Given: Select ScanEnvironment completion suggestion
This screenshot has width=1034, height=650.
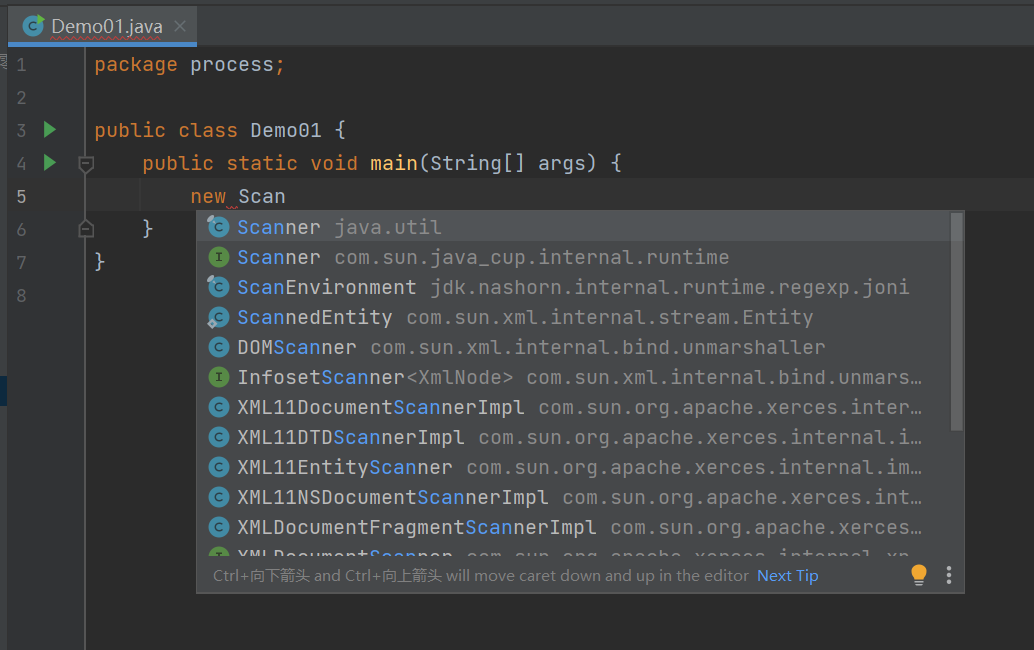Looking at the screenshot, I should [326, 288].
